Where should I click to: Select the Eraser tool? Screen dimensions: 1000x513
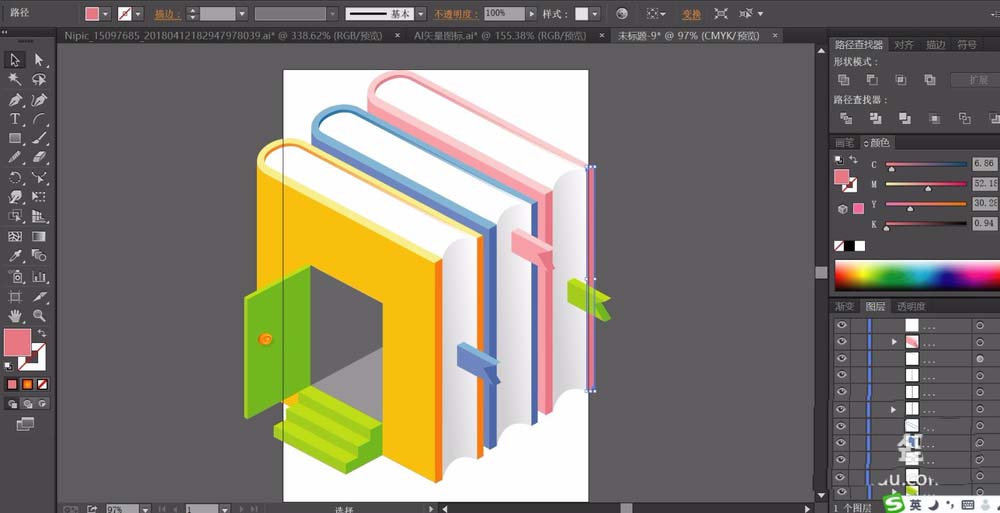pyautogui.click(x=39, y=158)
